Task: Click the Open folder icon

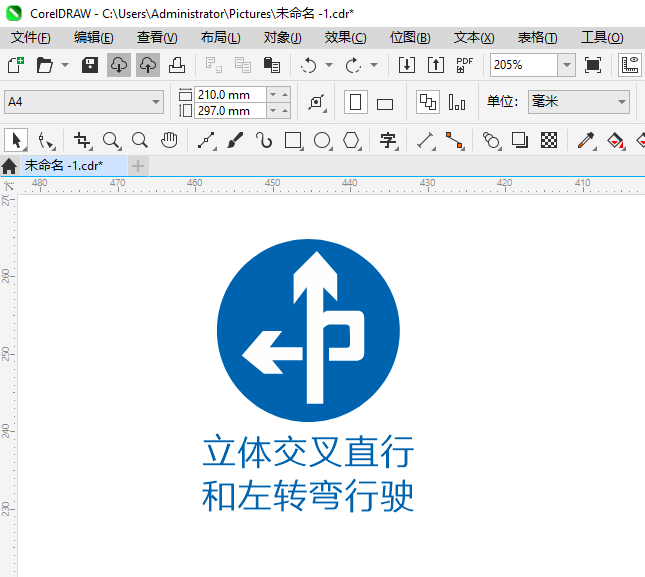Action: click(x=44, y=65)
